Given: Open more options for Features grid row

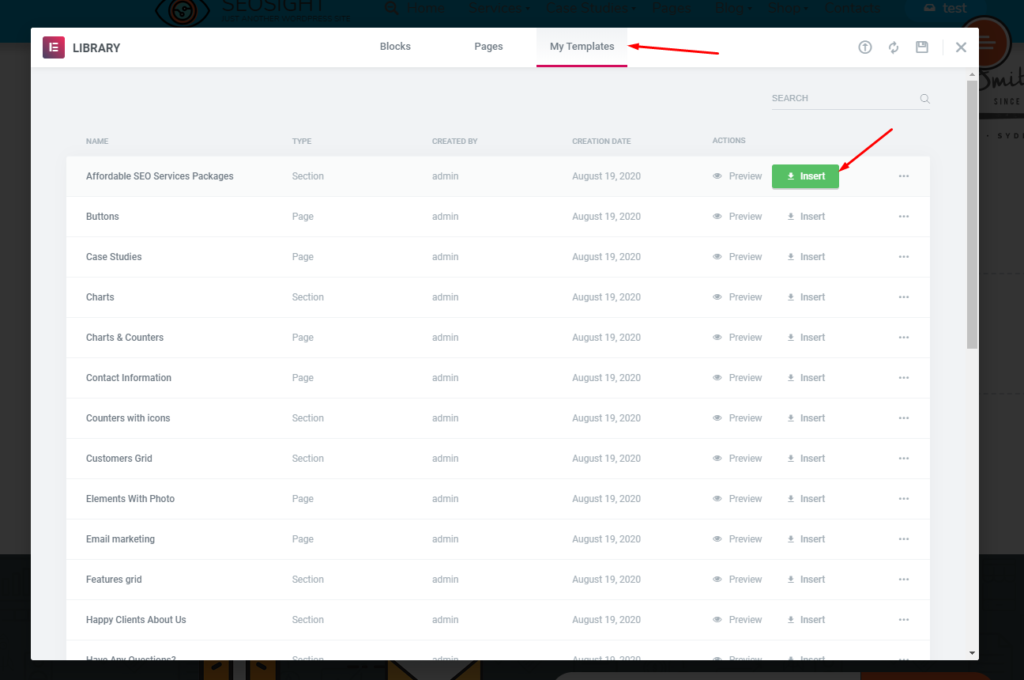Looking at the screenshot, I should coord(904,580).
